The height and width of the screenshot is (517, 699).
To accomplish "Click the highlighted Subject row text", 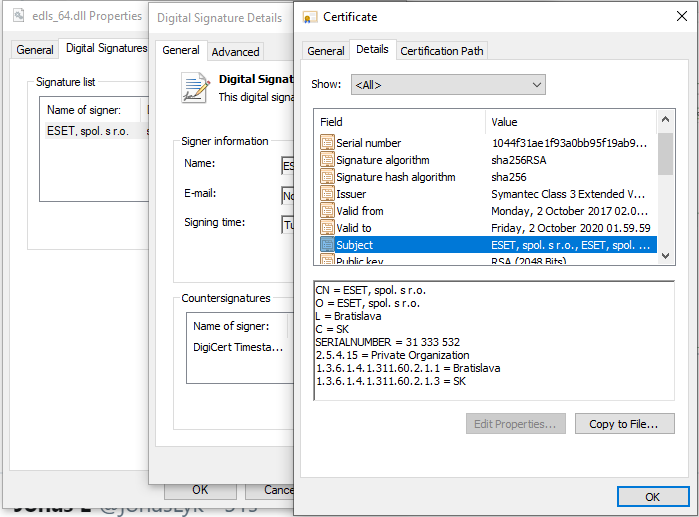I will coord(354,245).
